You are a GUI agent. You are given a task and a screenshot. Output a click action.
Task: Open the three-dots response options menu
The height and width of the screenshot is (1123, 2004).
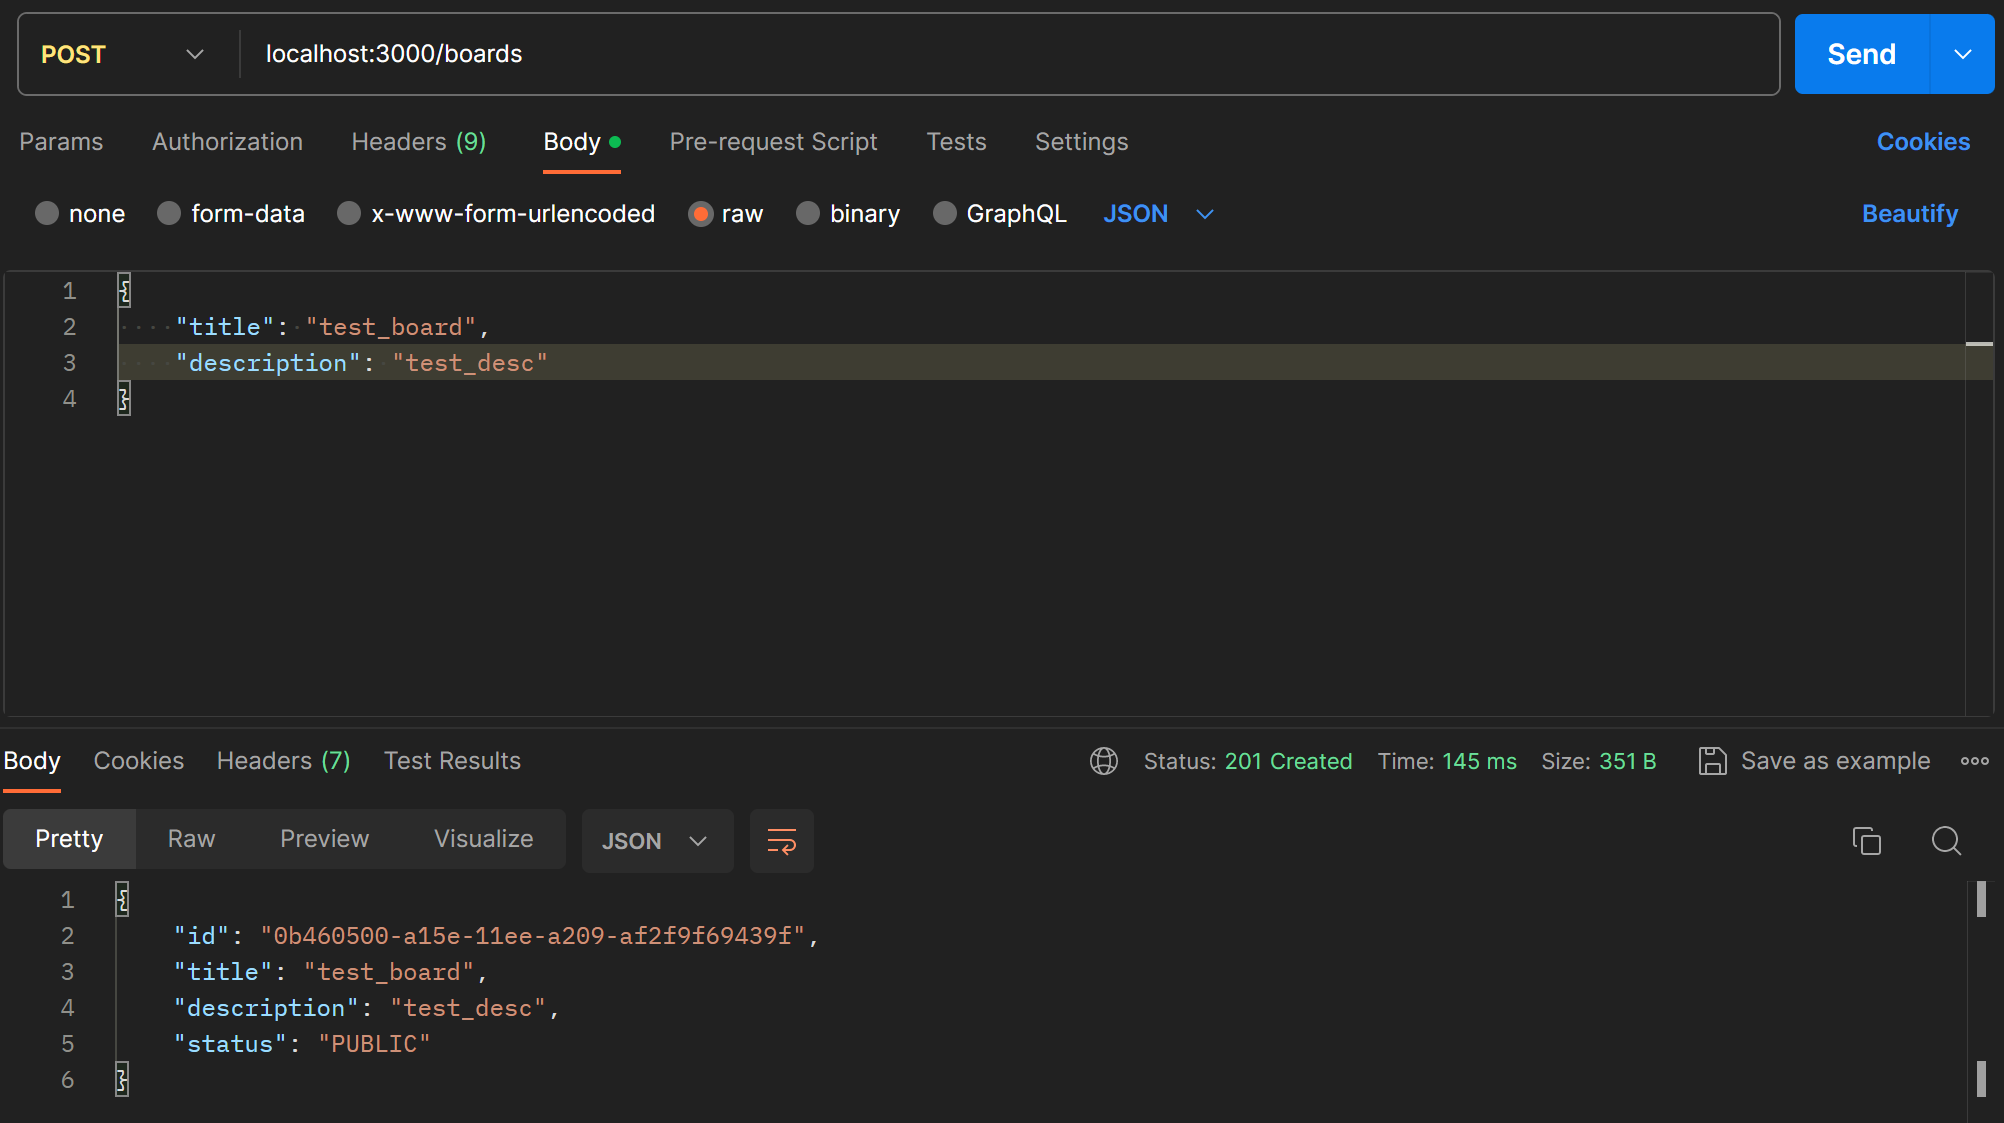pyautogui.click(x=1974, y=761)
